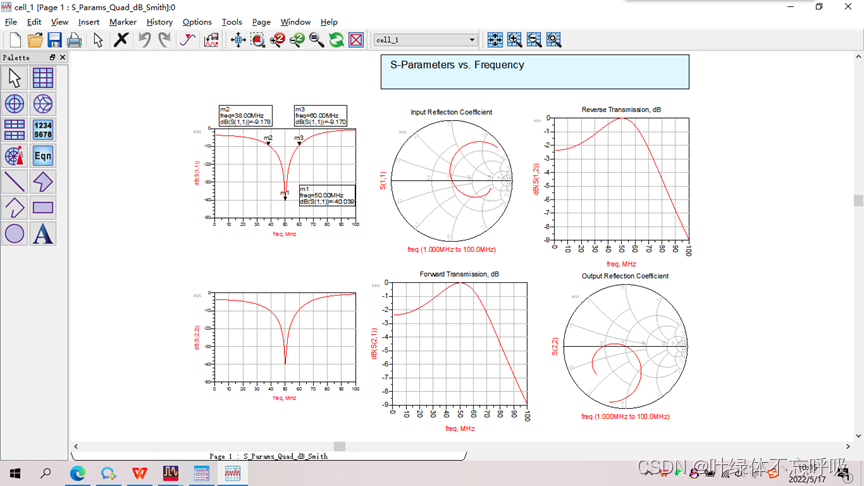
Task: Click the last plot zoom icon
Action: (554, 40)
